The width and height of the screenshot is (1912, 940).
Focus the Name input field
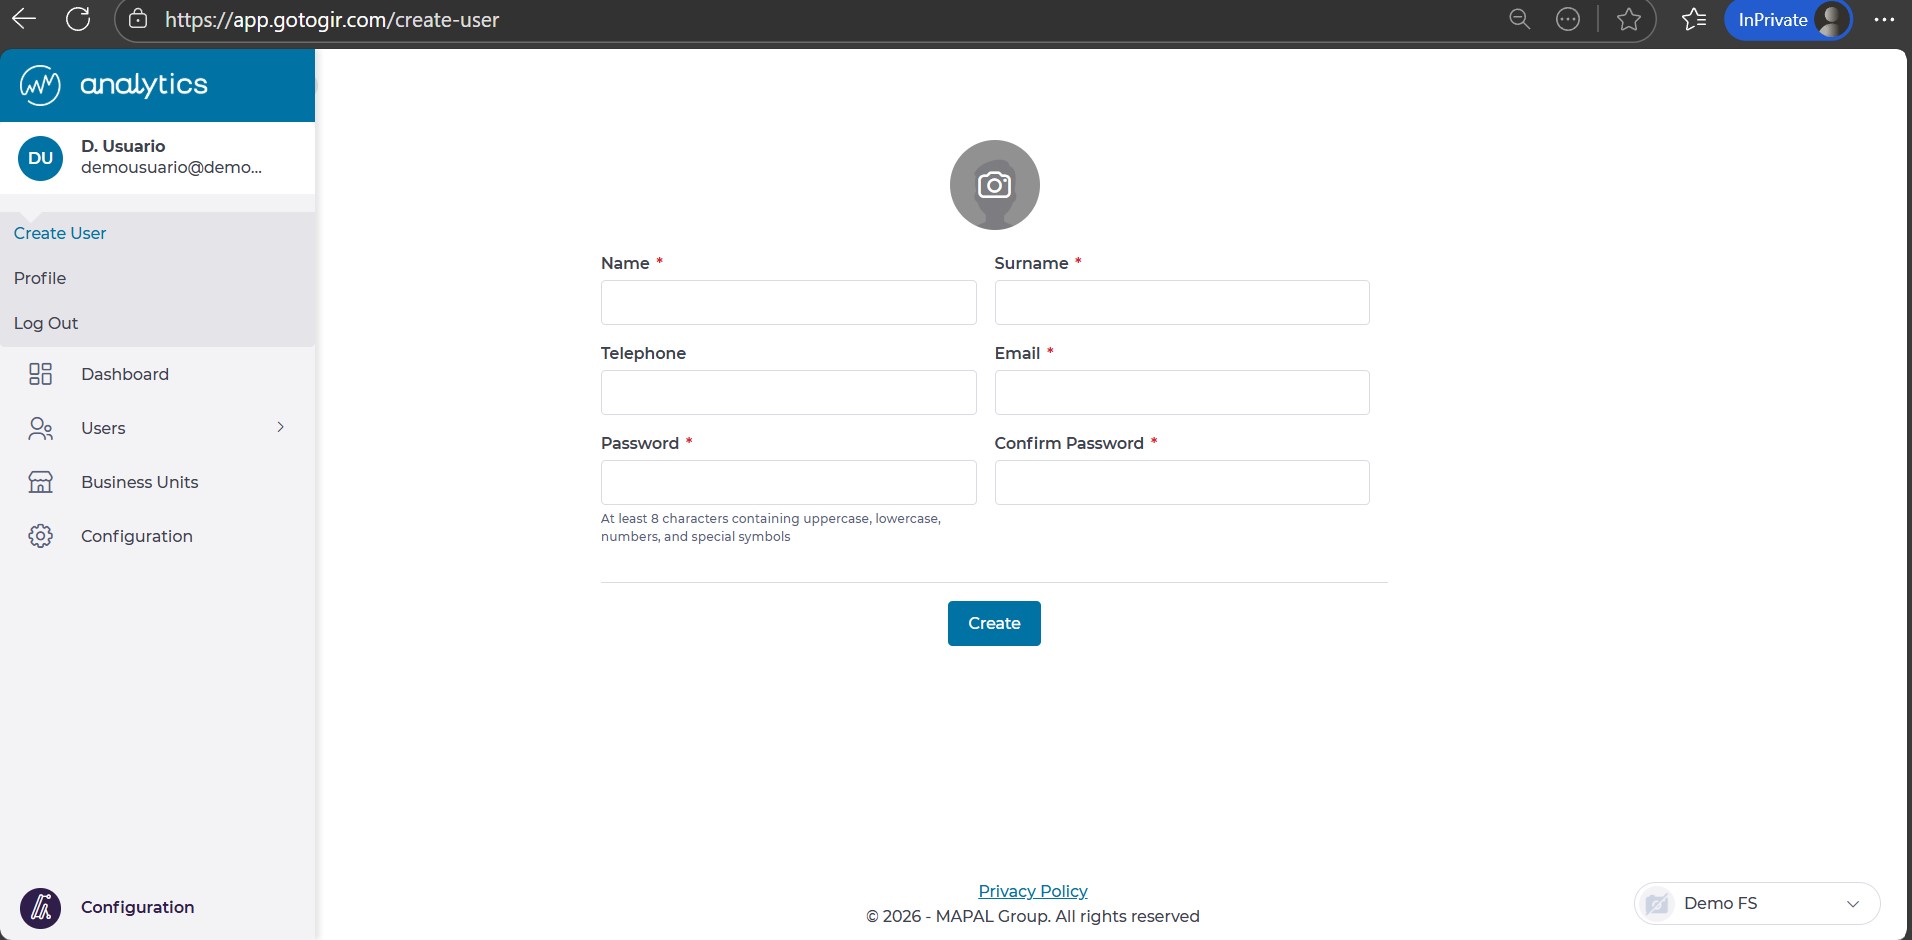788,302
